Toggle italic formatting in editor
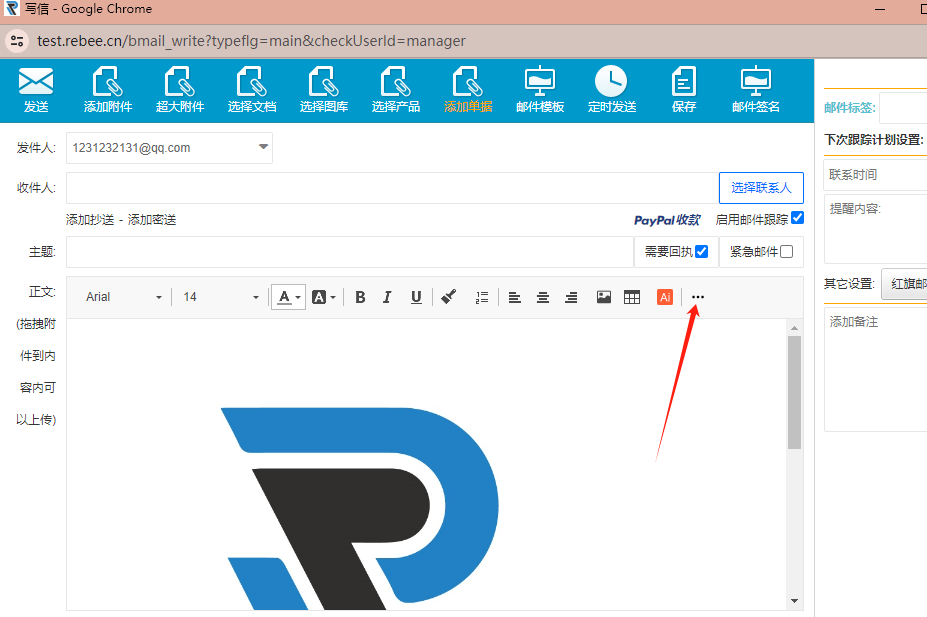This screenshot has width=927, height=617. click(387, 297)
